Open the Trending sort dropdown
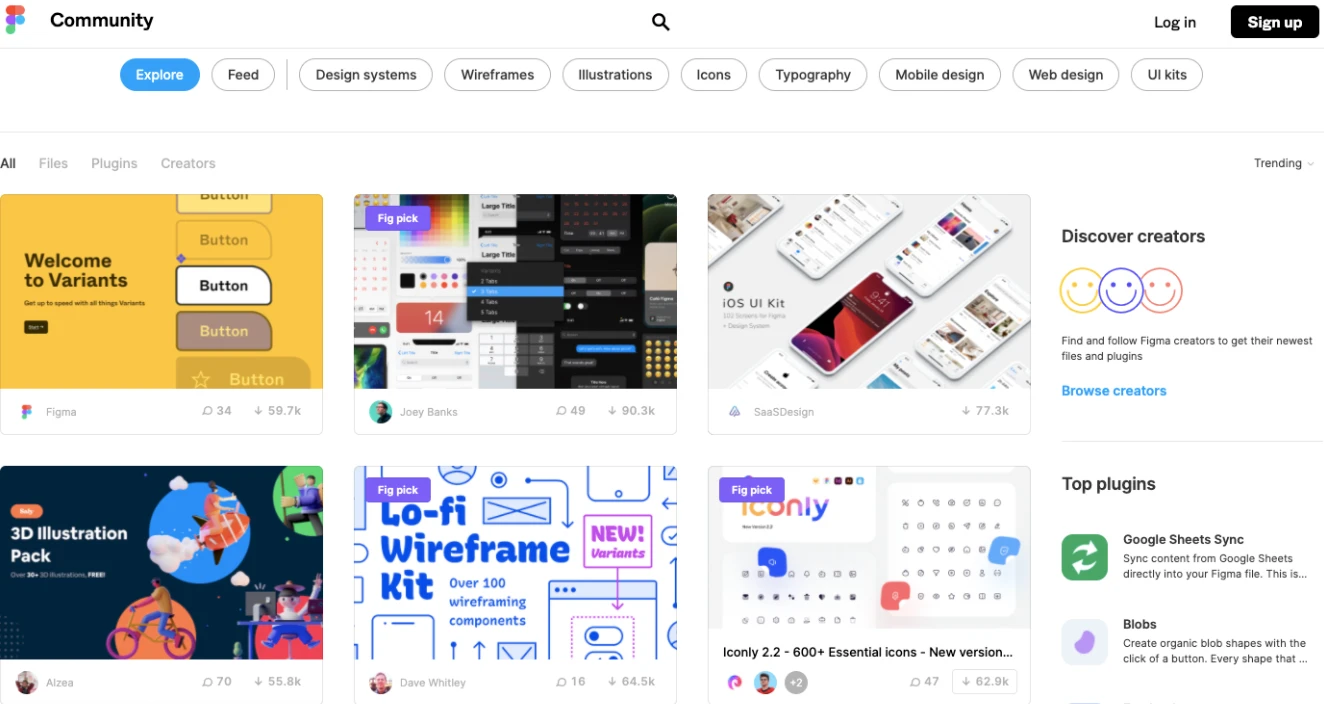 point(1283,163)
